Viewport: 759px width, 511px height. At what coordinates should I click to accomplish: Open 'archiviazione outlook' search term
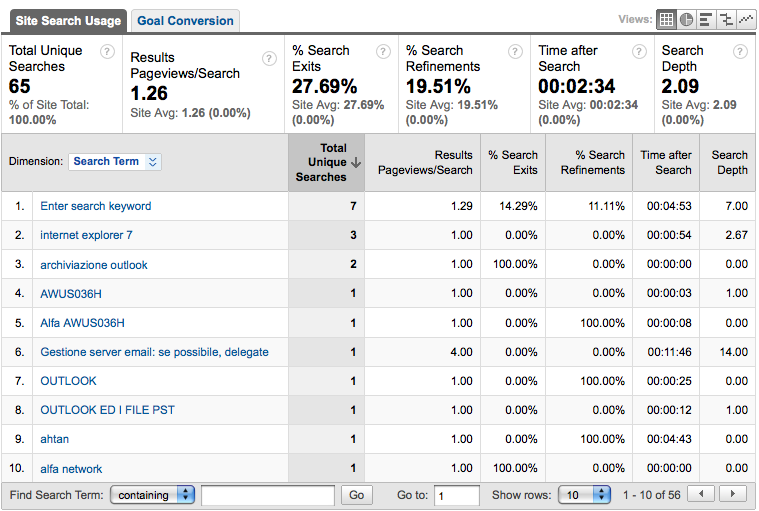(94, 265)
